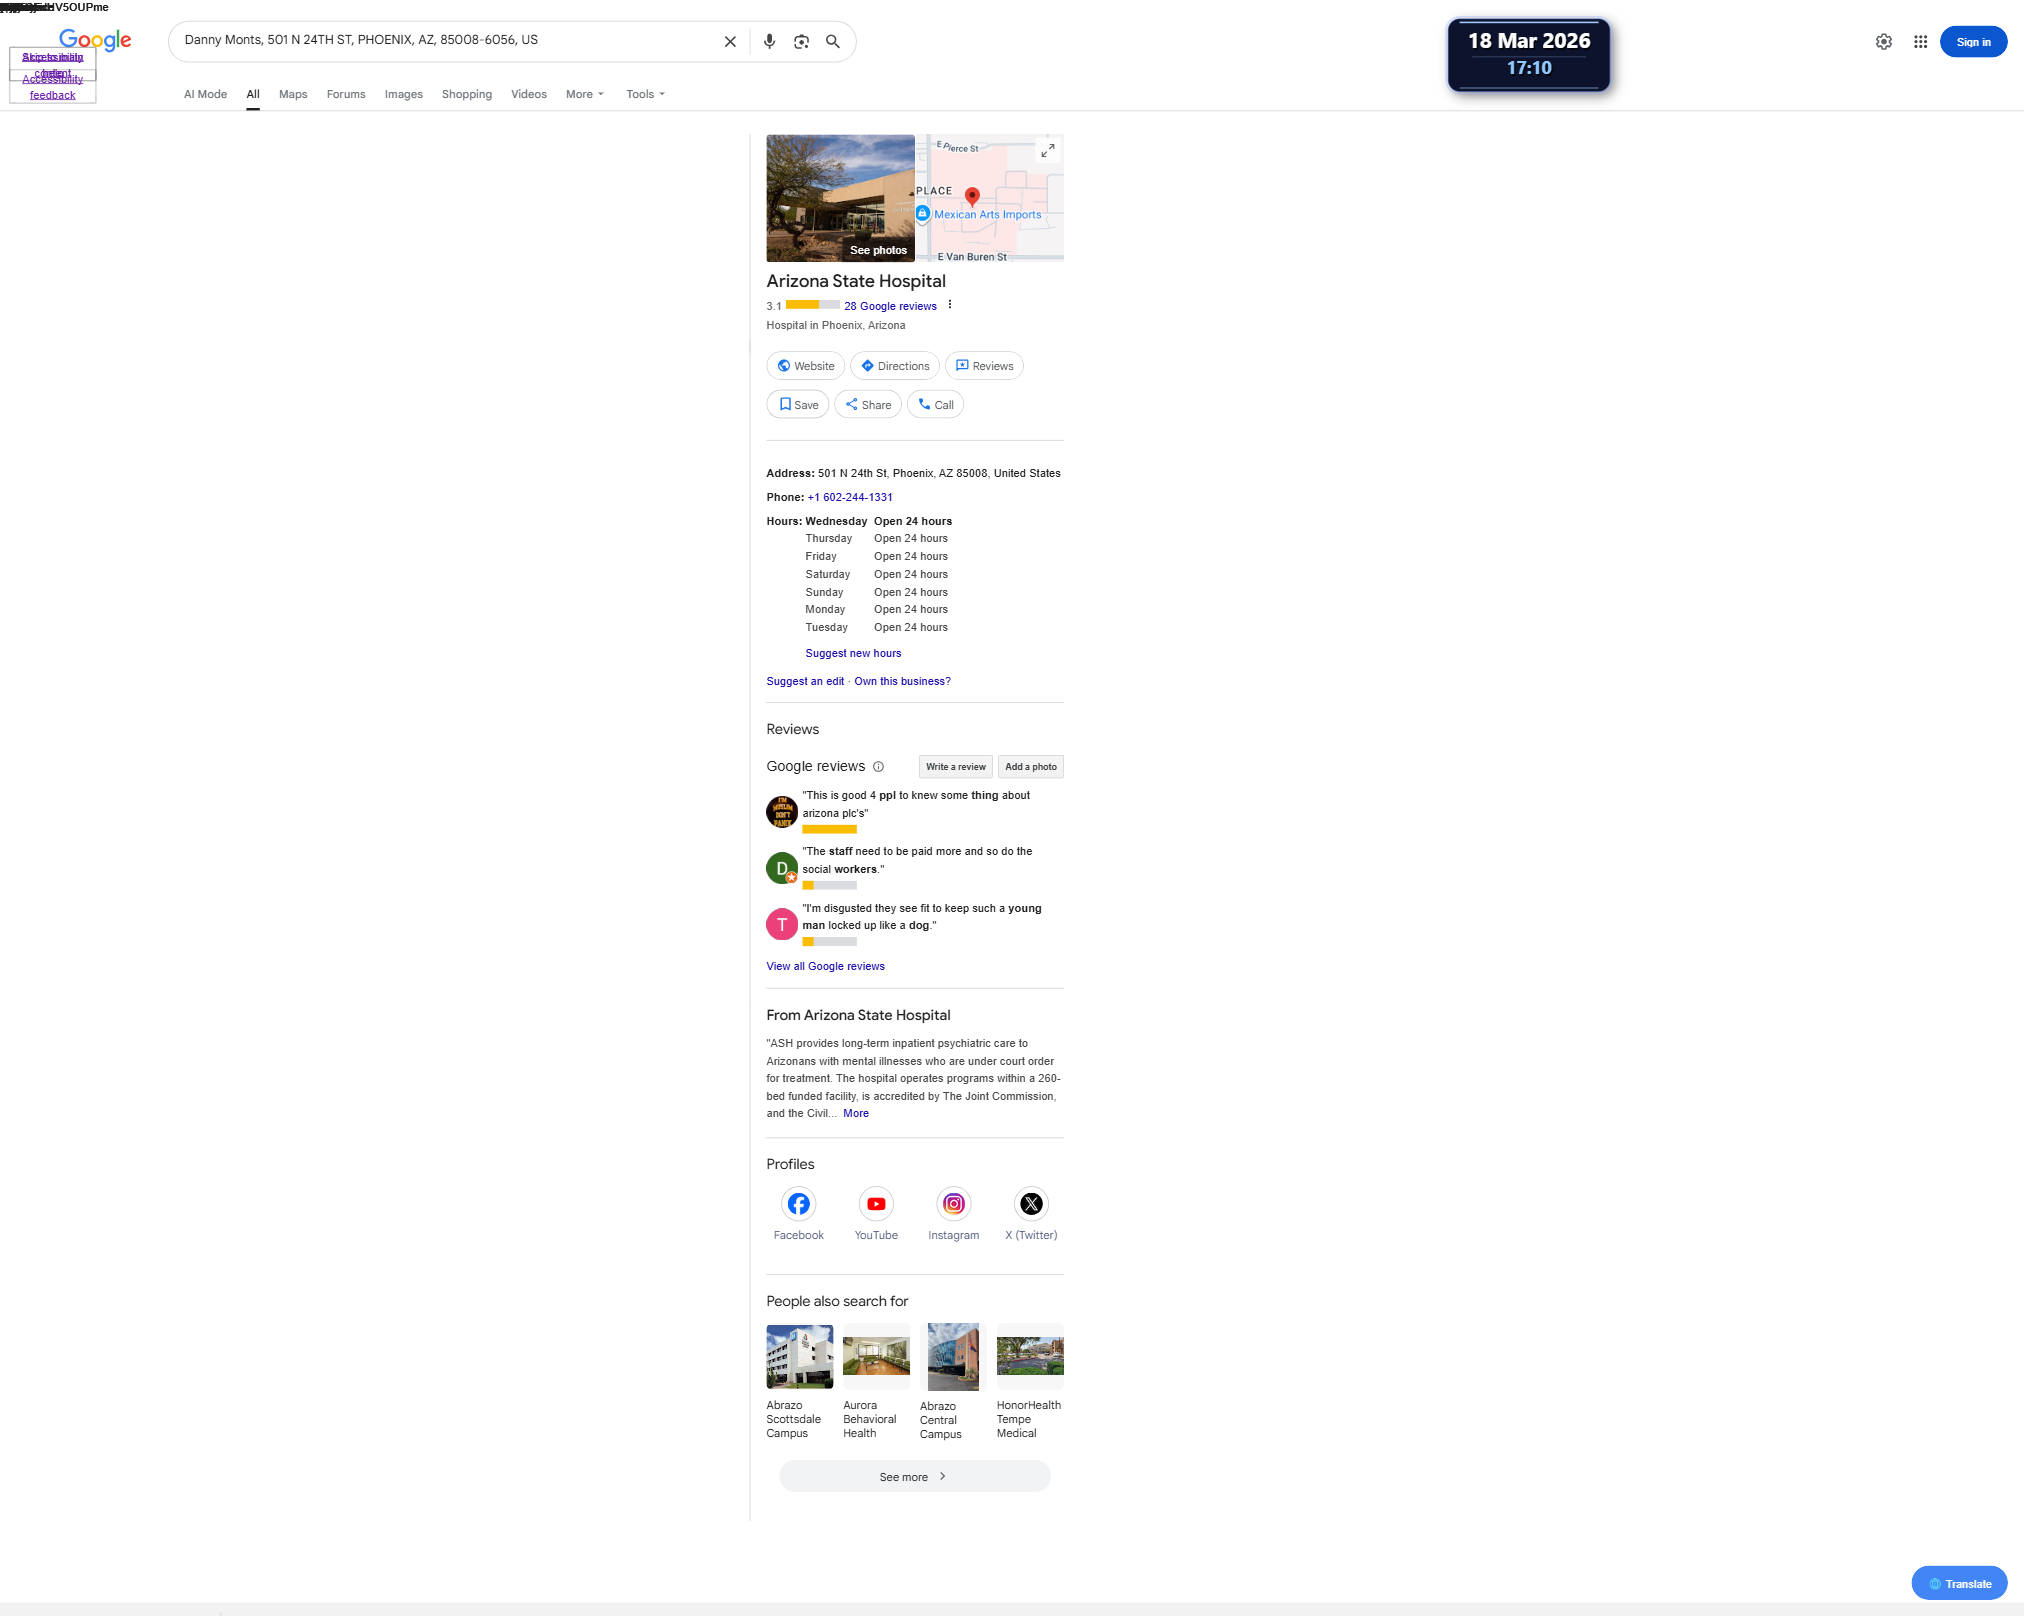Expand the More search filters dropdown
The image size is (2036, 1616).
pyautogui.click(x=585, y=95)
